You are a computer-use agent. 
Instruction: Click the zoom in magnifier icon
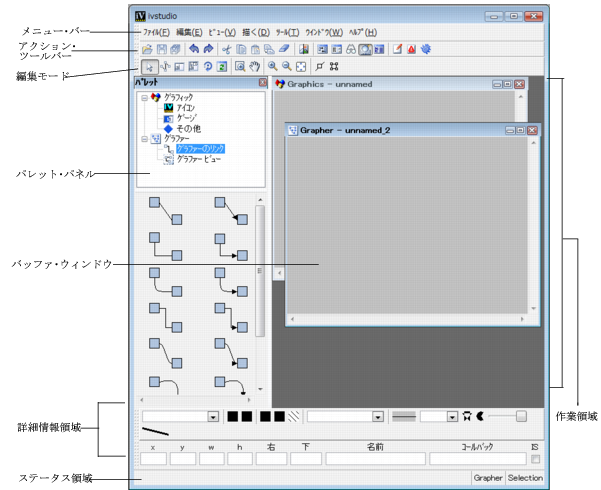pos(273,67)
